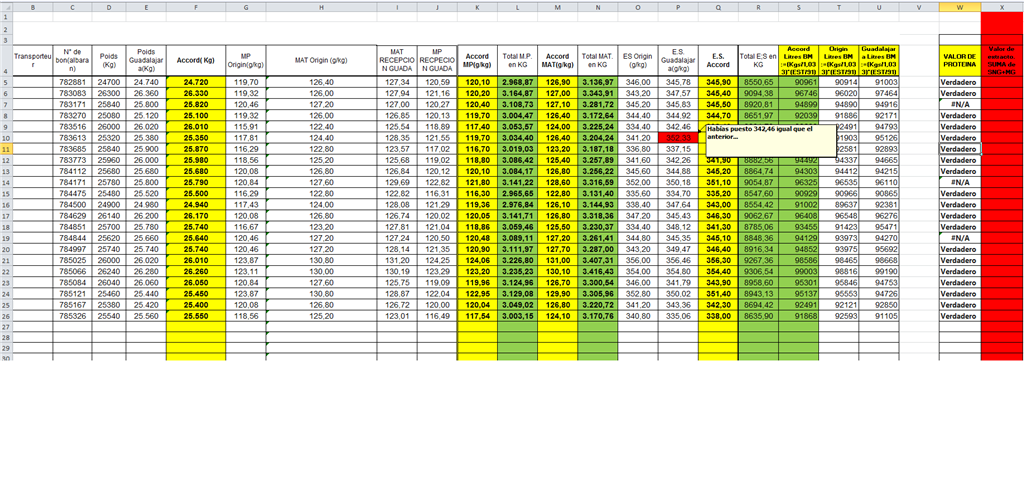Click the Total M.P. en KG header
The width and height of the screenshot is (1024, 490).
click(518, 61)
